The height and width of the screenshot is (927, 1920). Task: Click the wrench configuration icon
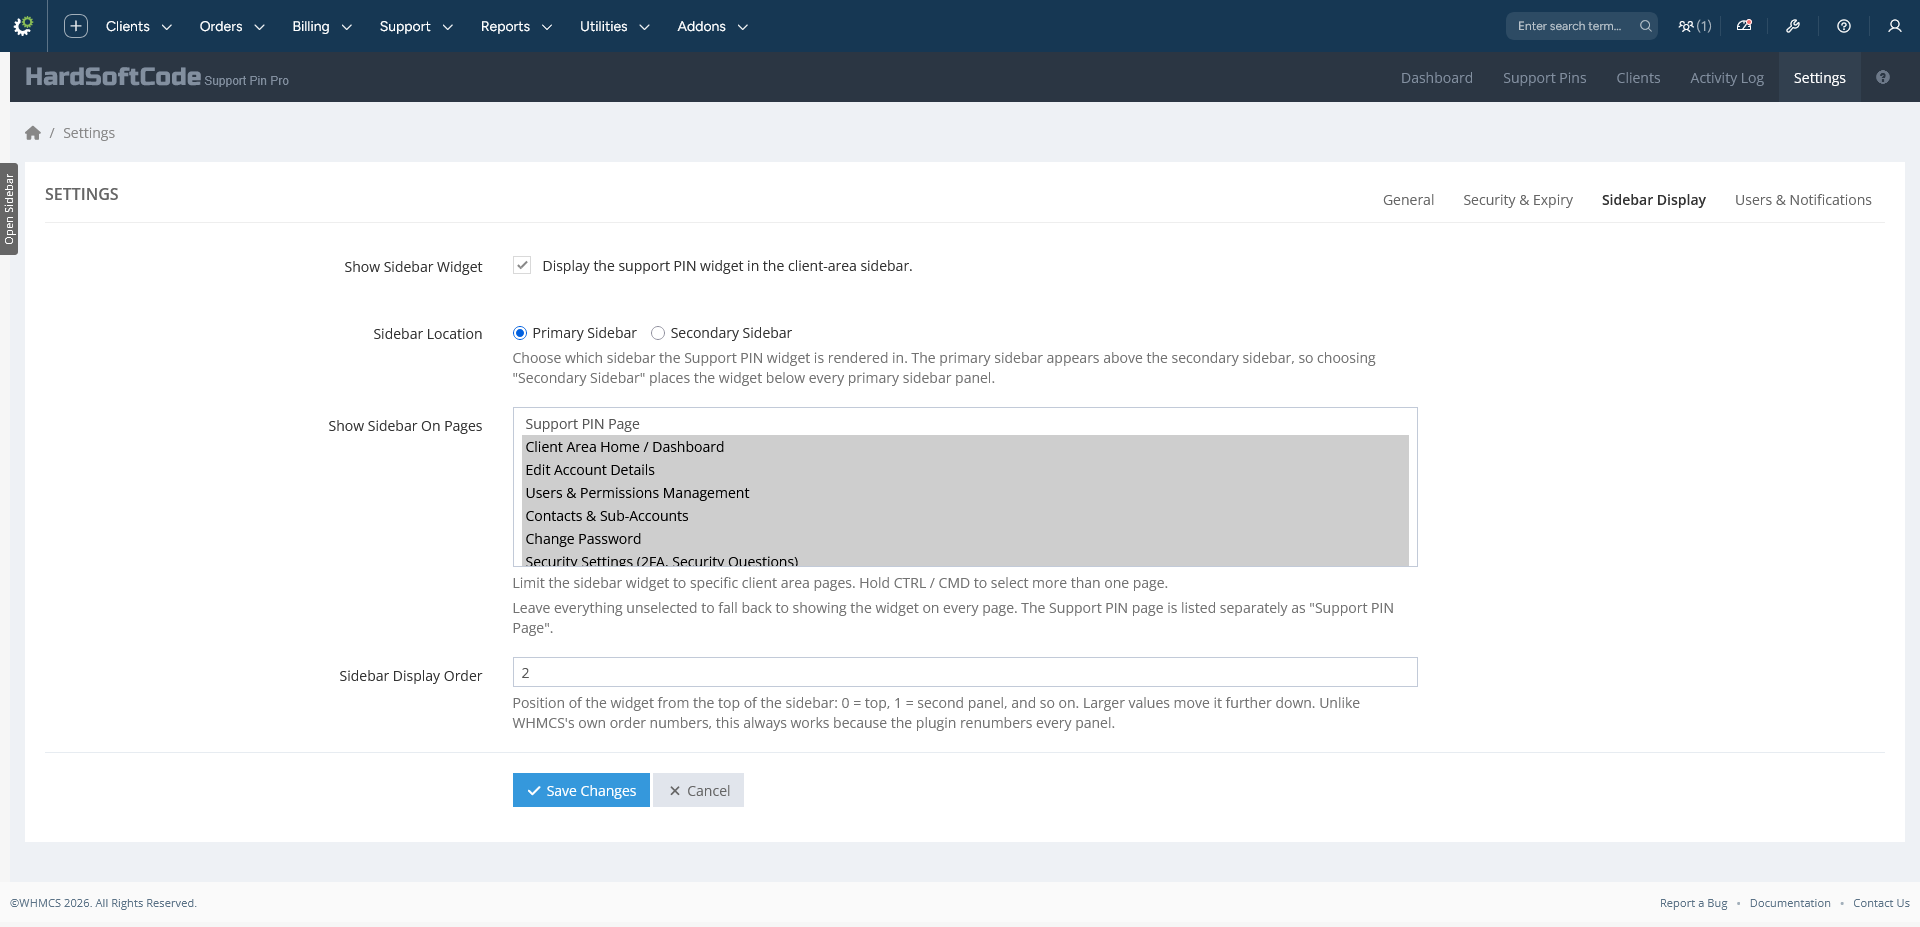tap(1793, 26)
